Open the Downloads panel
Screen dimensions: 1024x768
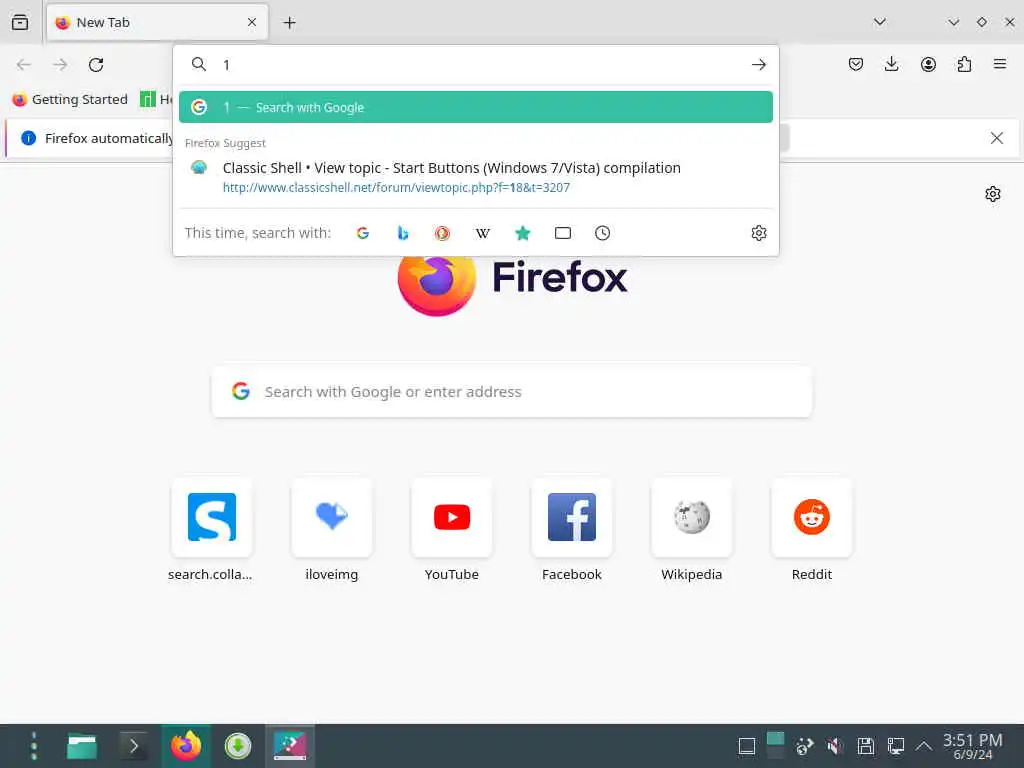[x=891, y=64]
